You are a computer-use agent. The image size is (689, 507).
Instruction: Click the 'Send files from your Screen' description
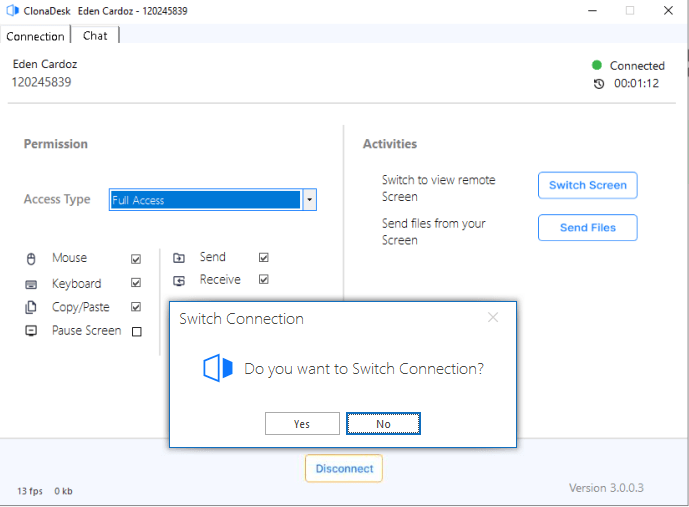pyautogui.click(x=434, y=232)
